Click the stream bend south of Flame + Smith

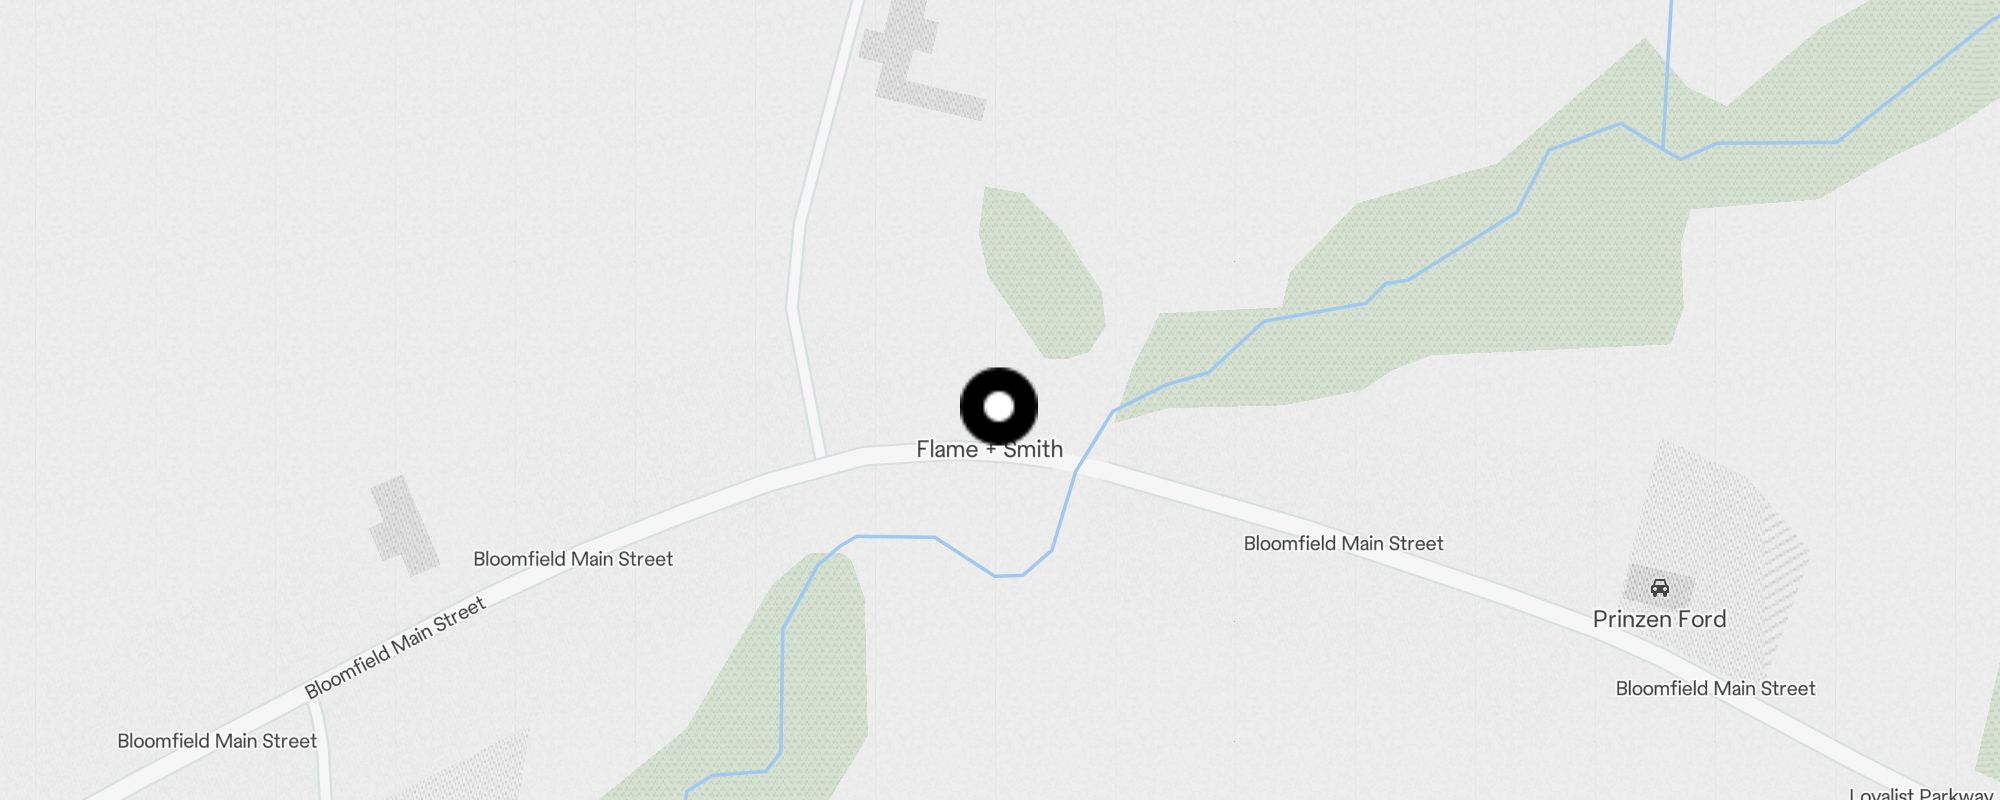click(x=1010, y=575)
